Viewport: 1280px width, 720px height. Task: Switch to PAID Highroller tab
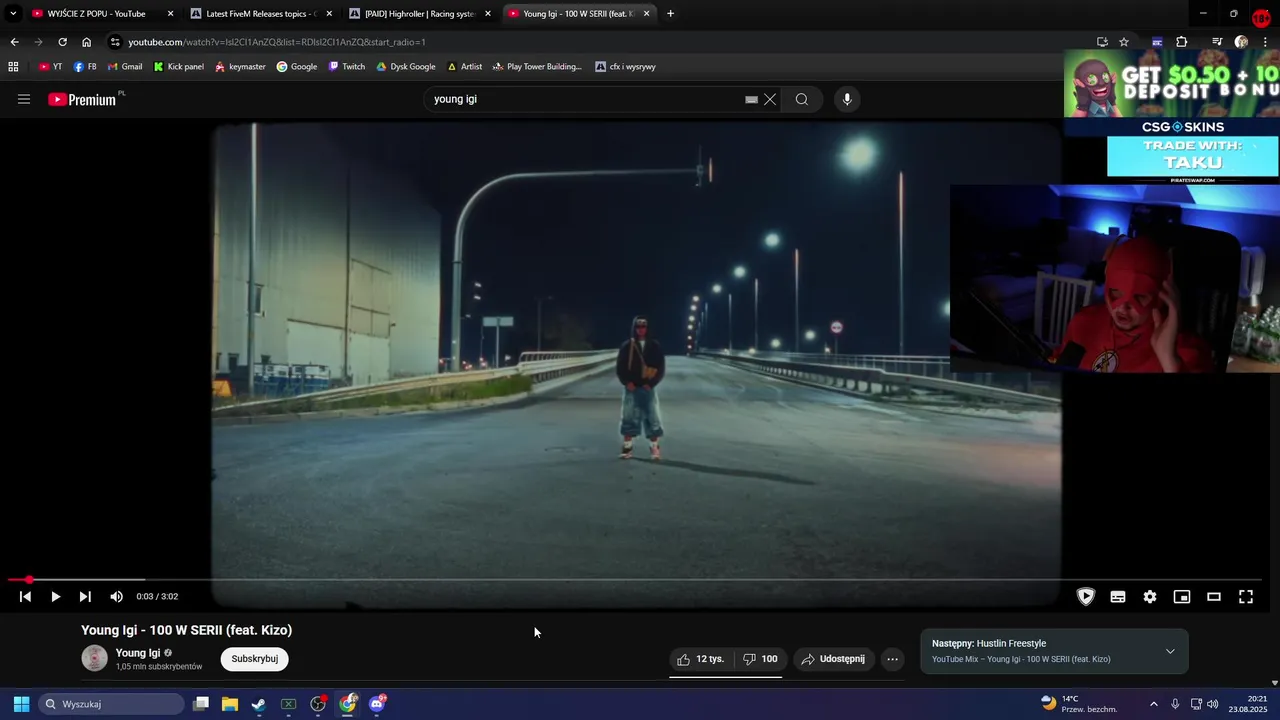pos(419,14)
